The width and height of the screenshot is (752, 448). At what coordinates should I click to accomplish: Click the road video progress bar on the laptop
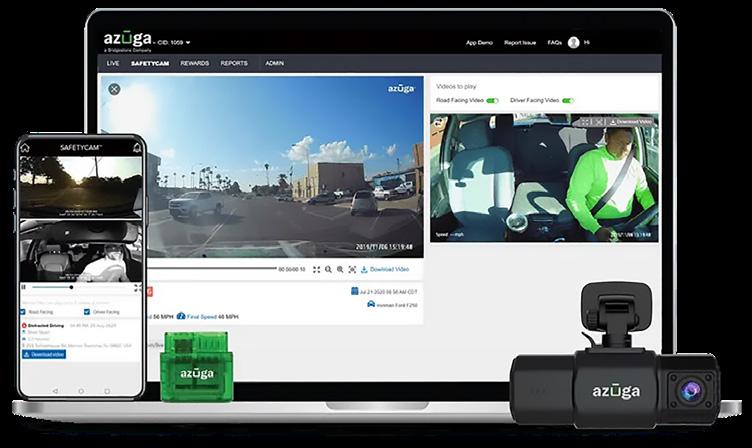(211, 269)
